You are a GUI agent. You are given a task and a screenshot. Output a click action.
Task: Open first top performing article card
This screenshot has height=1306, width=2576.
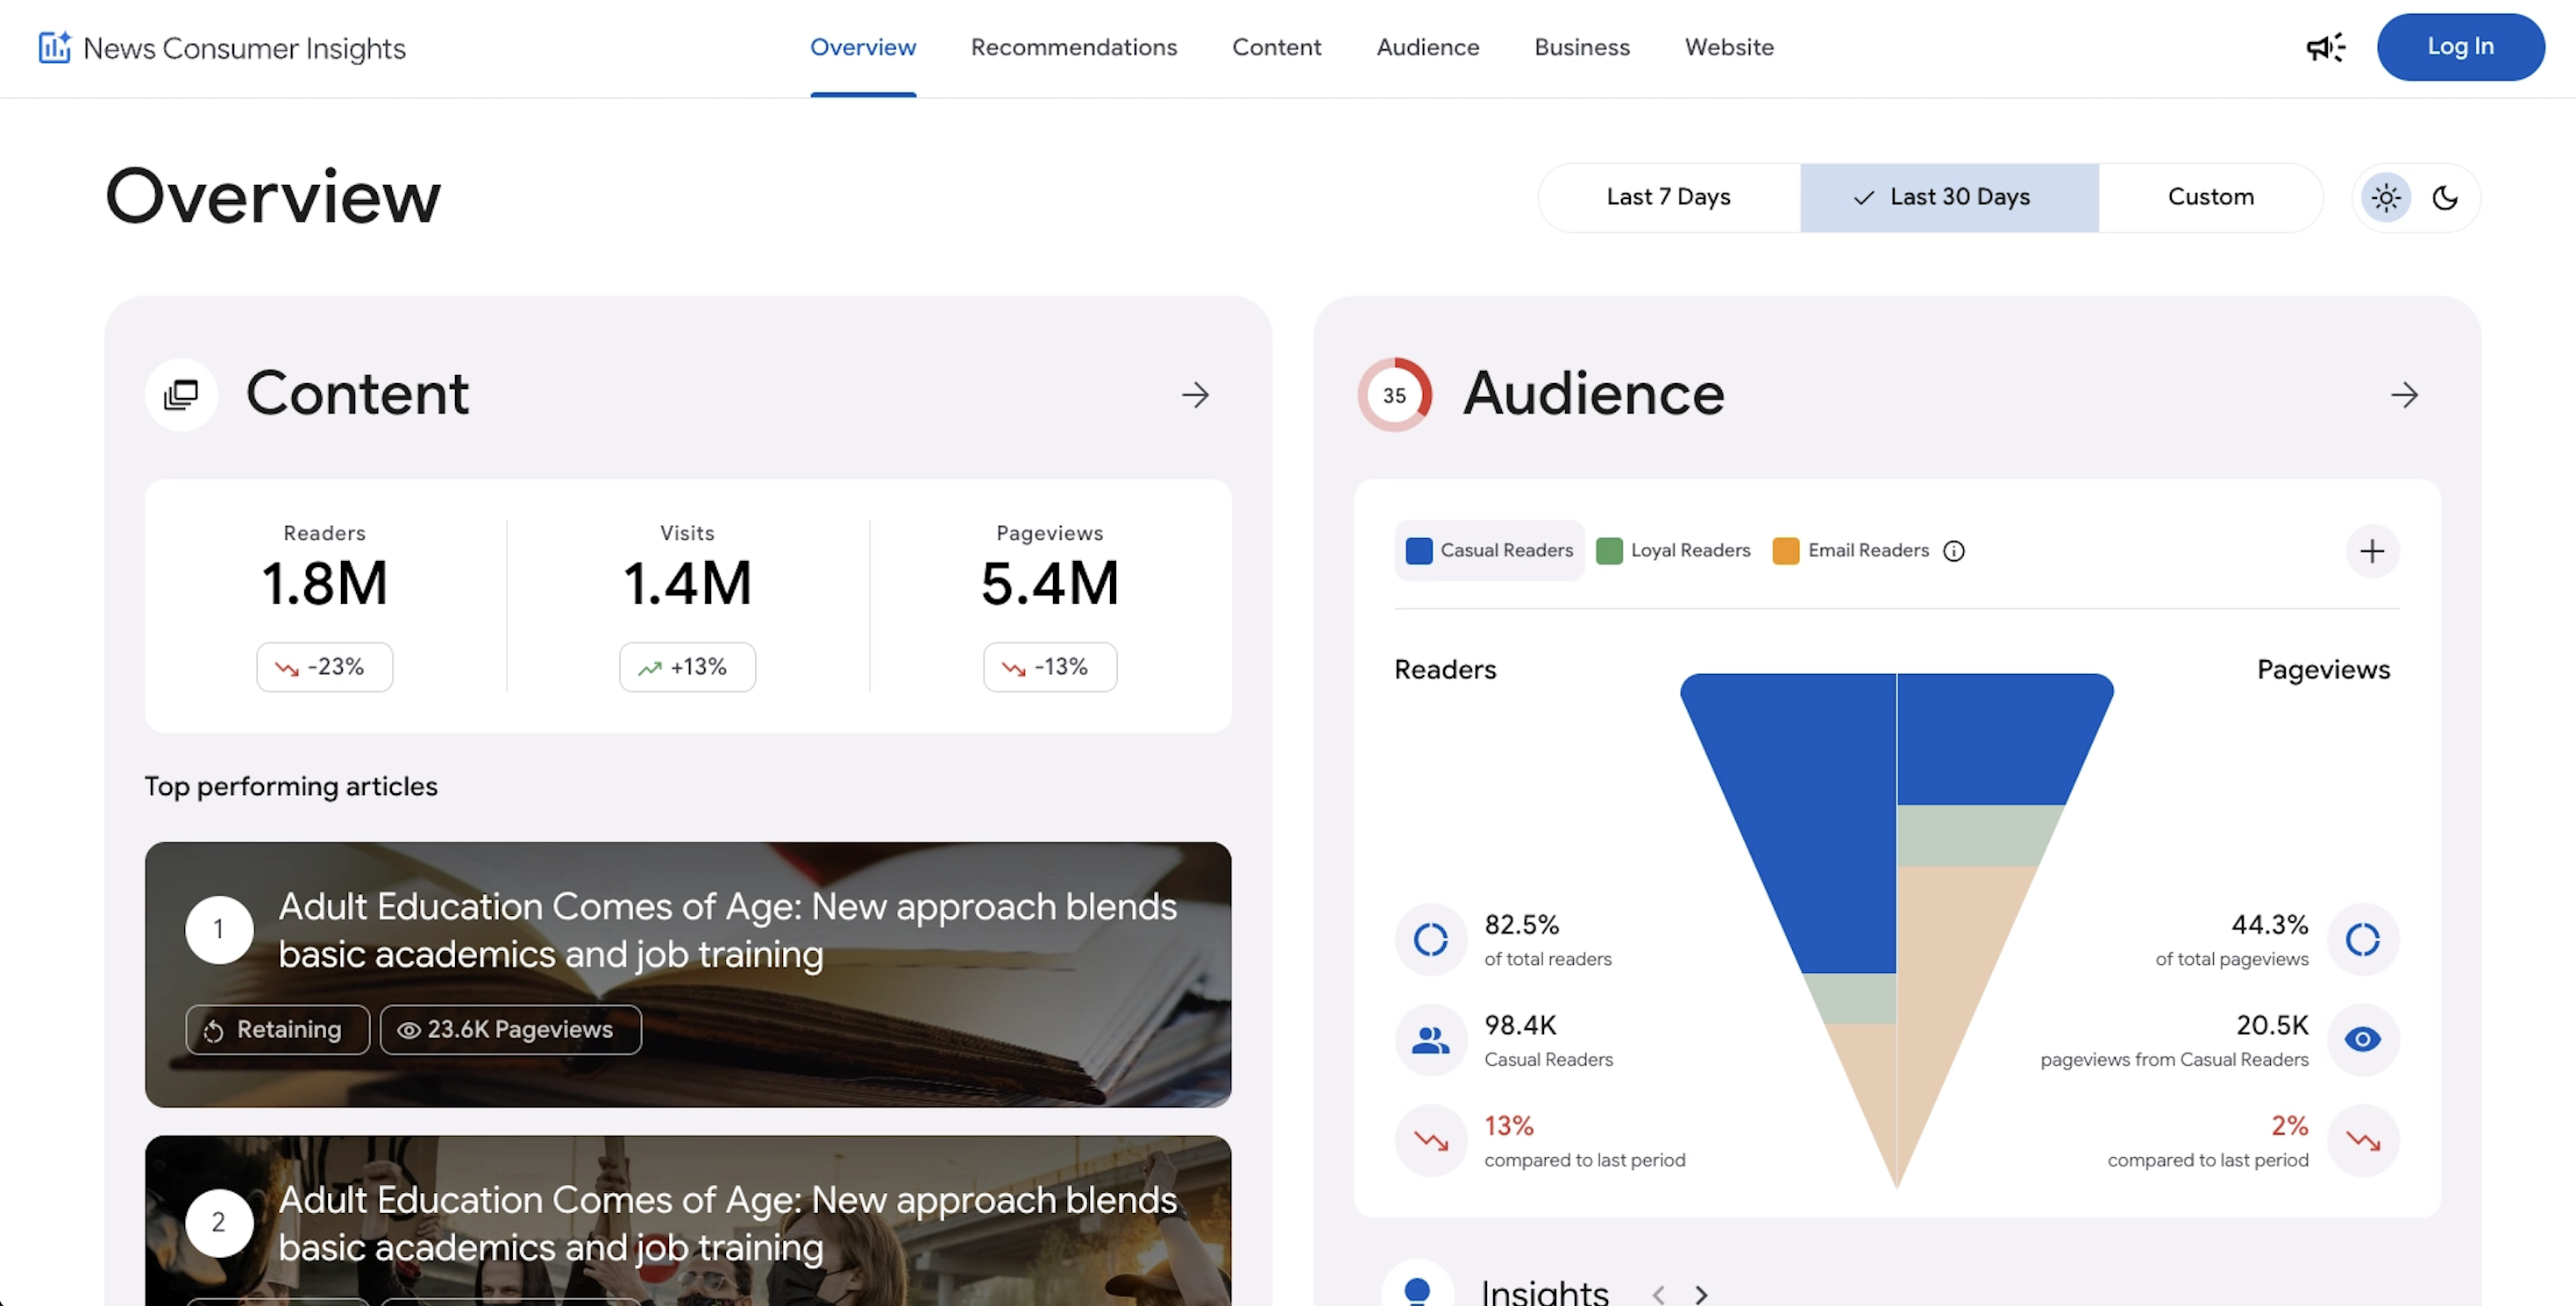[x=688, y=975]
